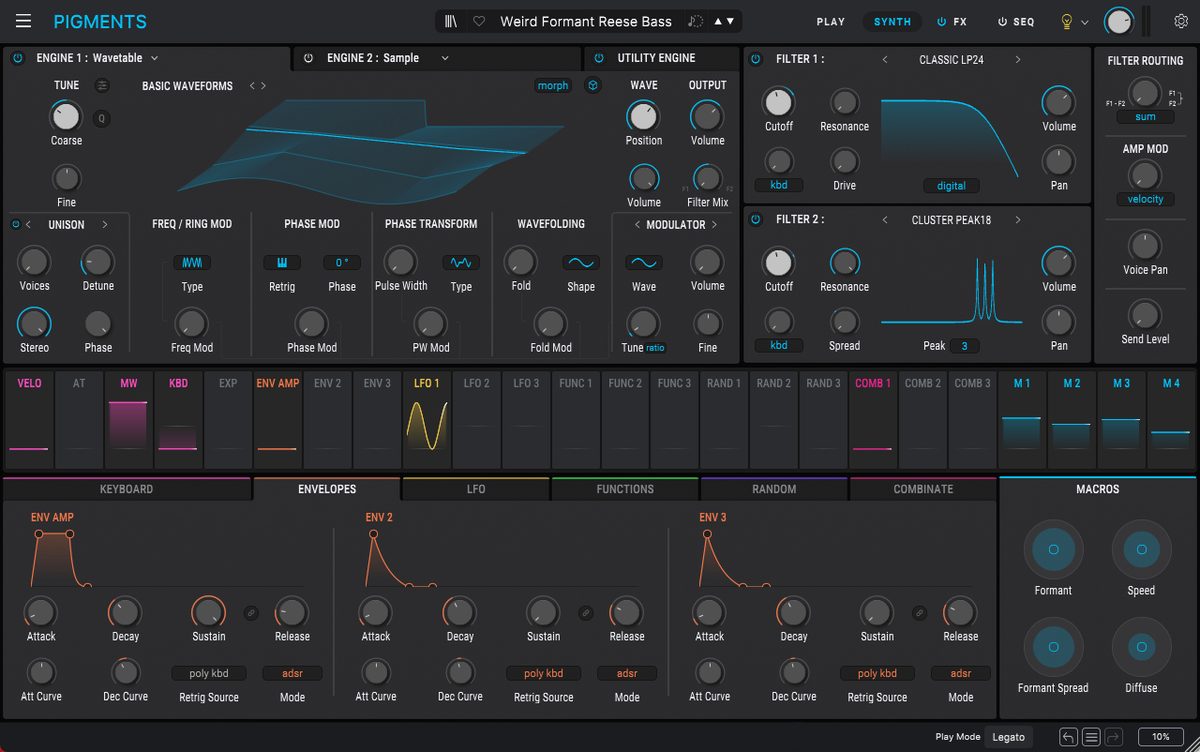Toggle the morph button in wavetable
The image size is (1200, 752).
553,86
